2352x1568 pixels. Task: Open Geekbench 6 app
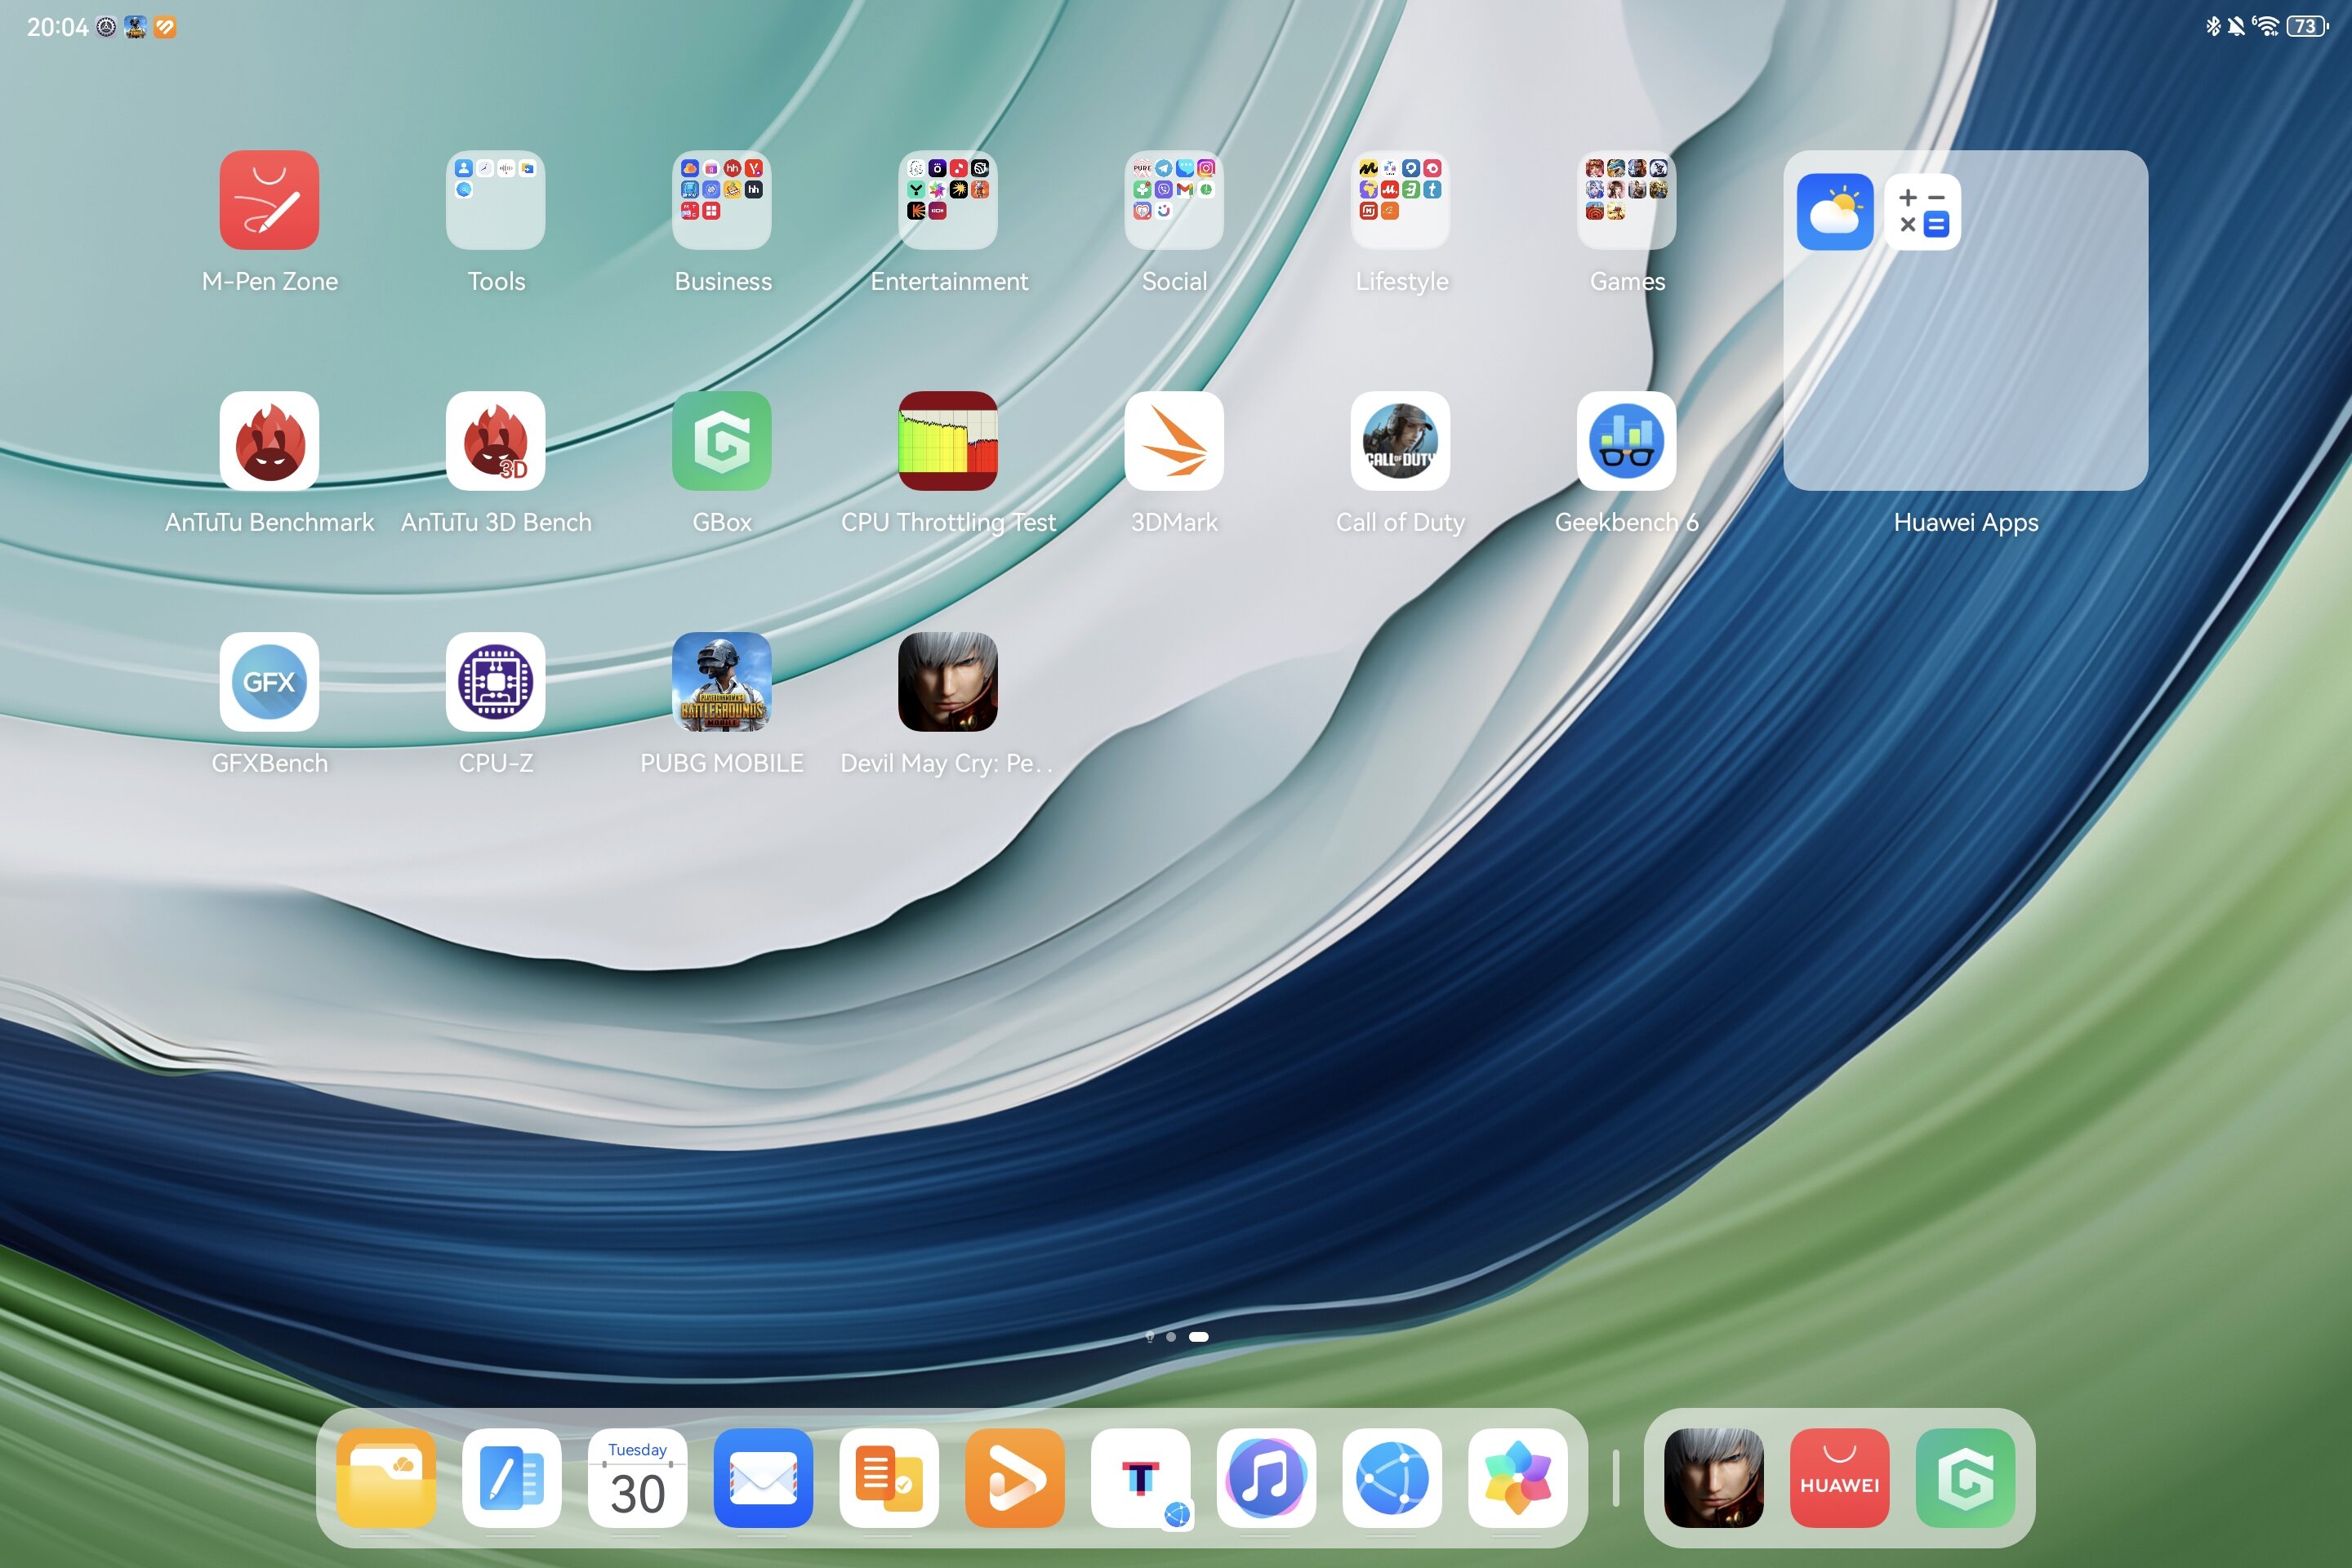1626,441
